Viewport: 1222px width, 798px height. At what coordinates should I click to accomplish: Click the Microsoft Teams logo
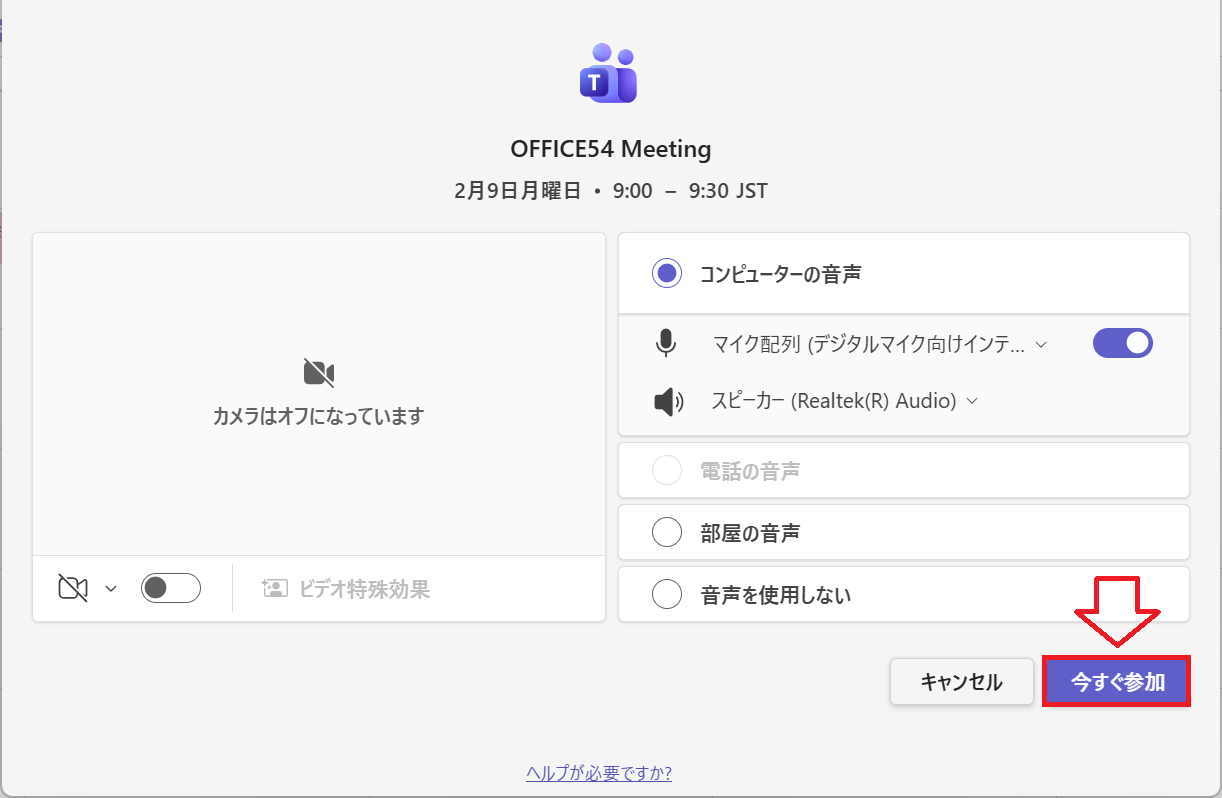(x=608, y=74)
